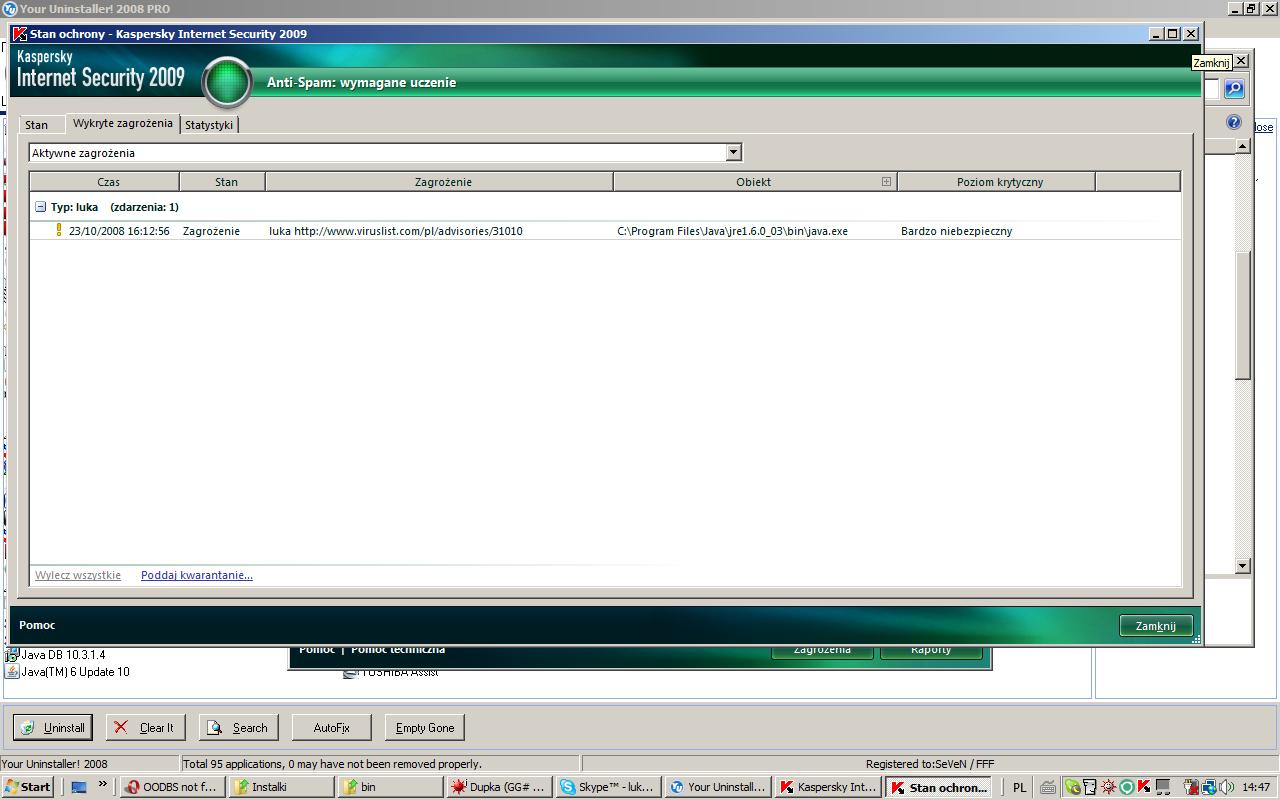
Task: Switch to the Instalki taskbar folder
Action: point(281,787)
